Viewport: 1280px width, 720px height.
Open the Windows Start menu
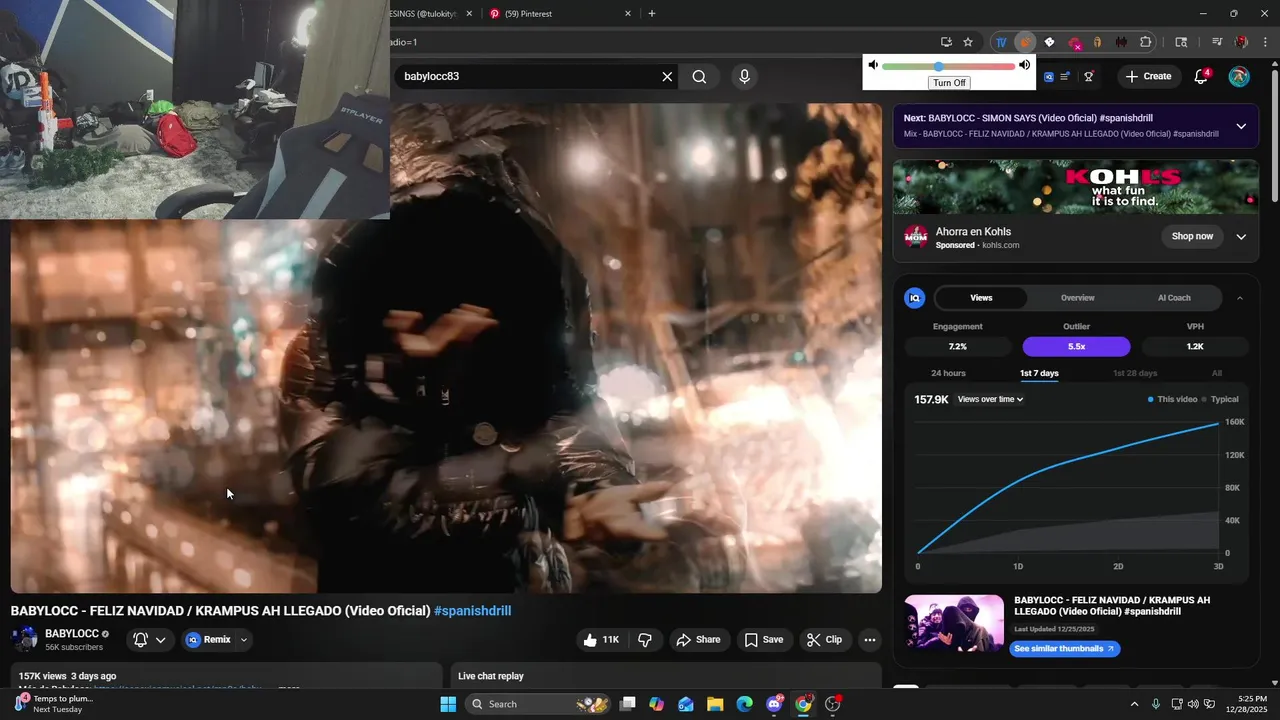[448, 704]
